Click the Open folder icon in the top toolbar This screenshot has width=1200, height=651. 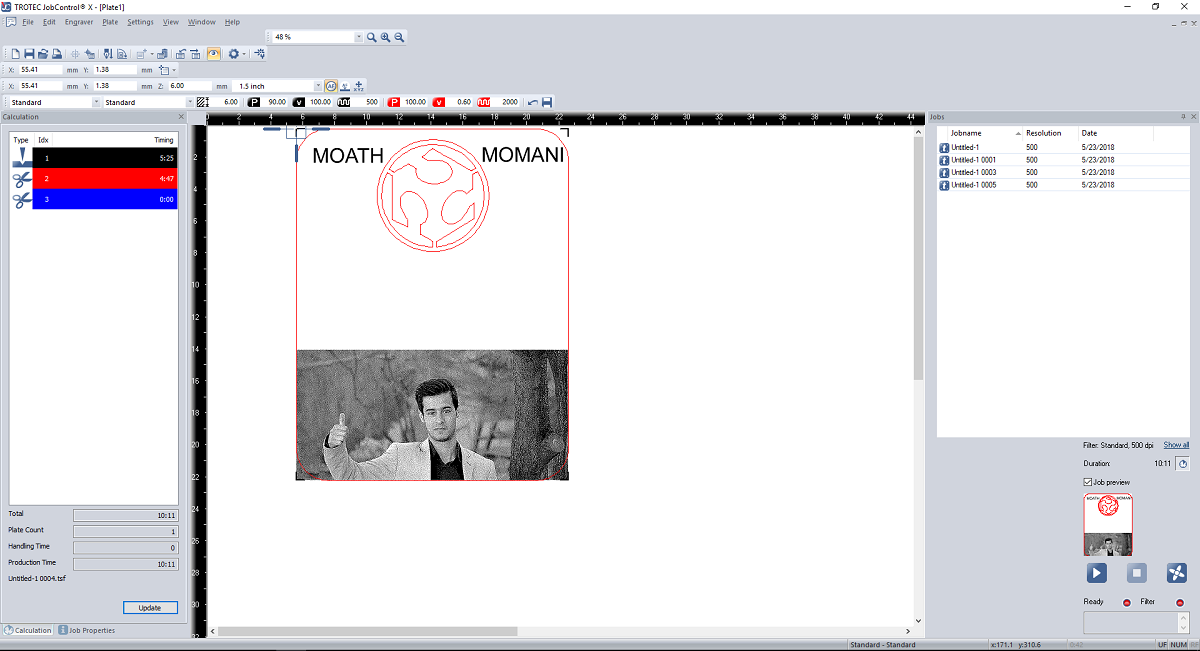(43, 54)
